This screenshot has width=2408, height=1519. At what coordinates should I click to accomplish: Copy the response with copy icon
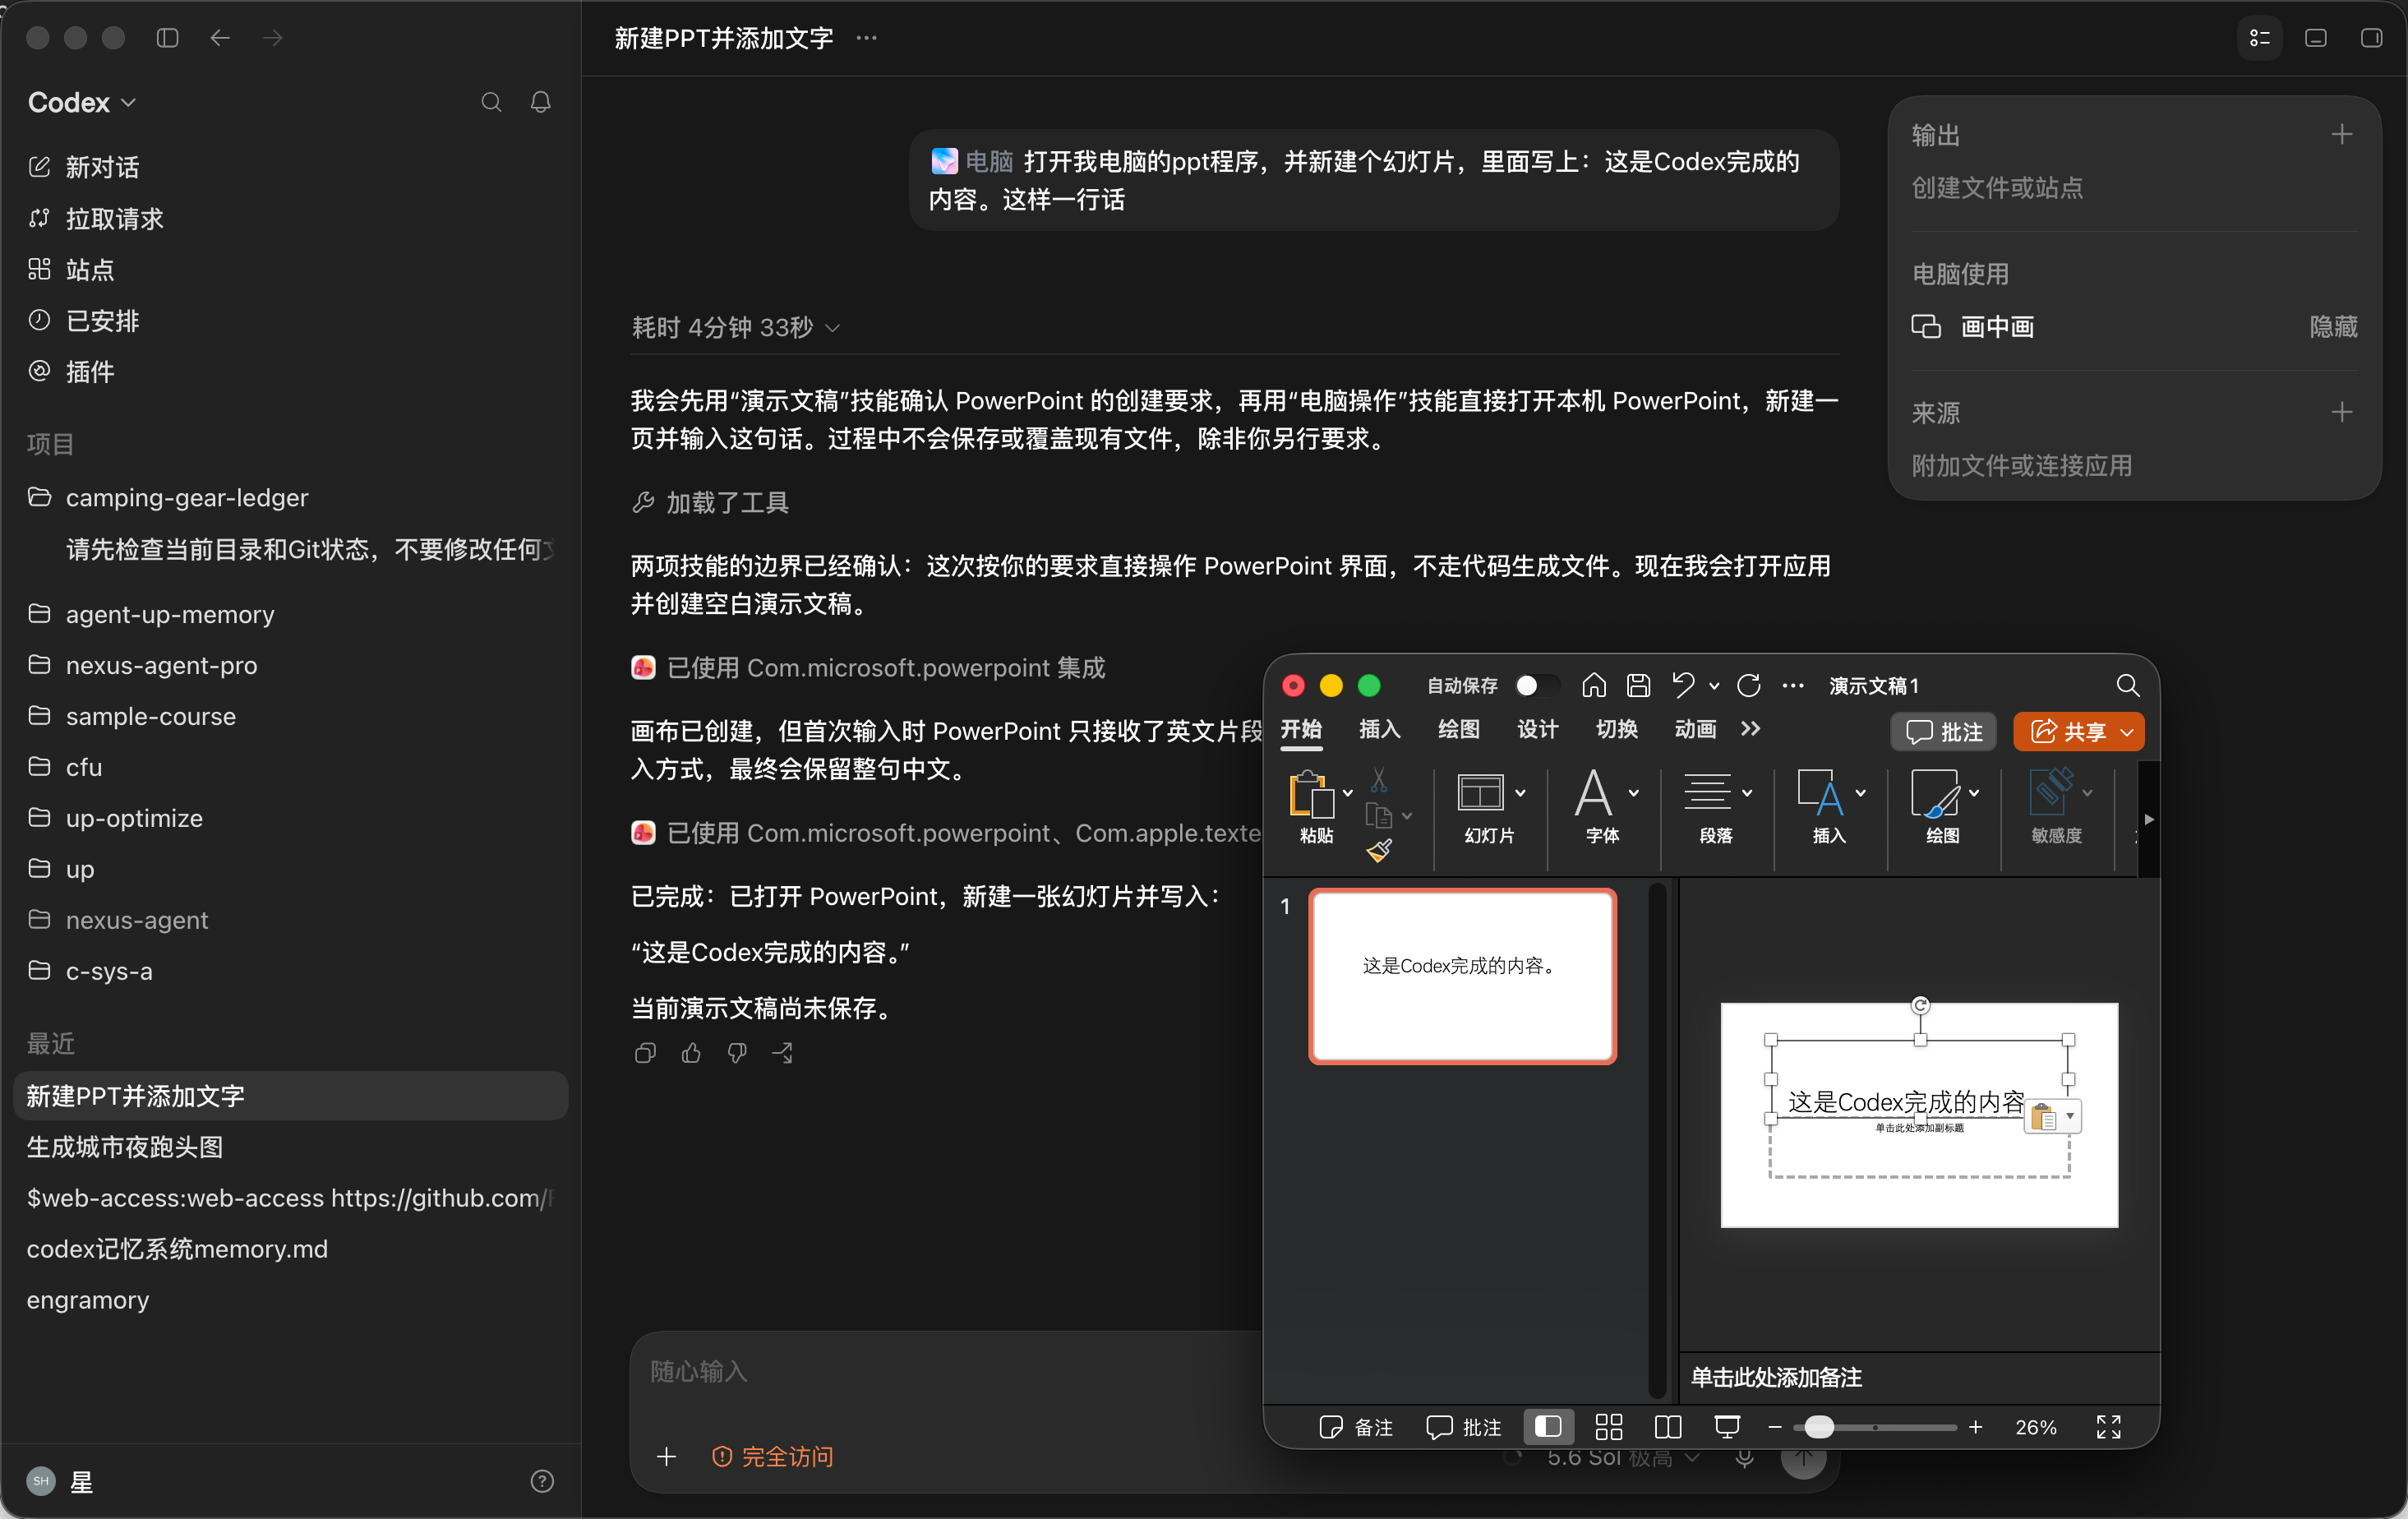pos(645,1053)
